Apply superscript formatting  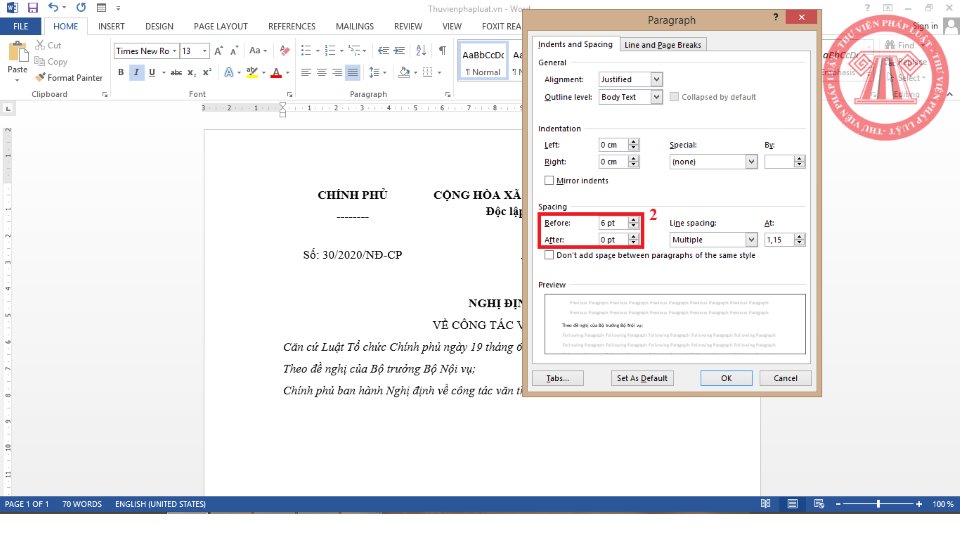pyautogui.click(x=207, y=72)
